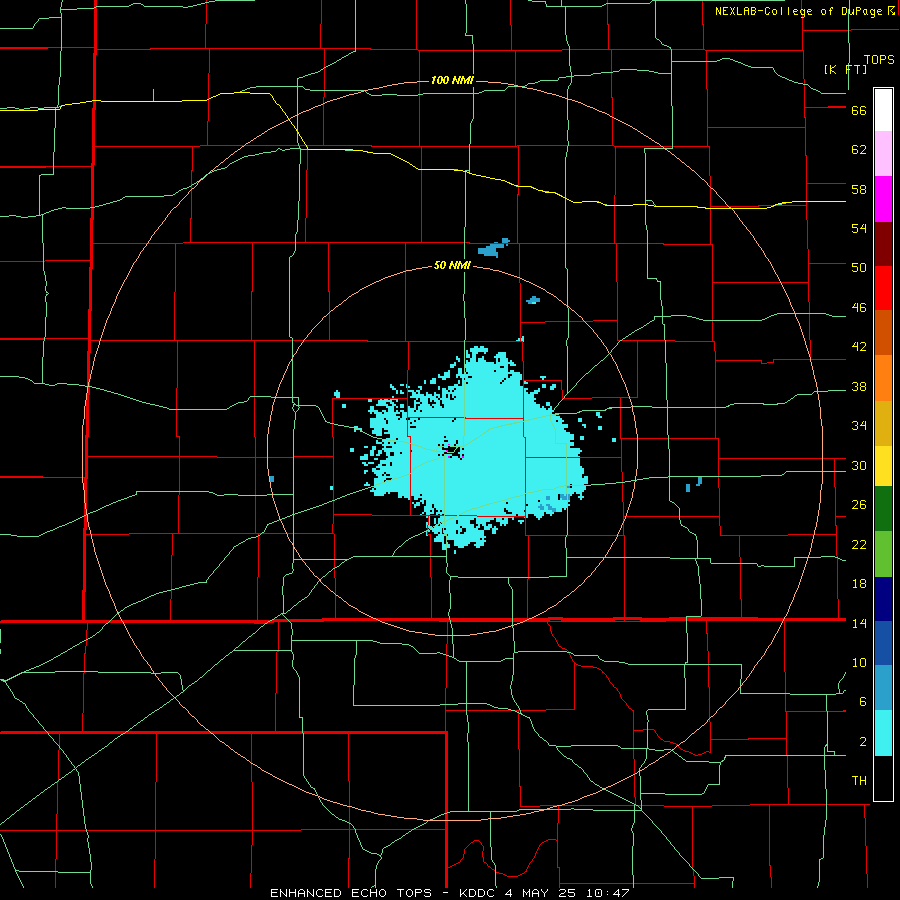This screenshot has width=900, height=900.
Task: Click the legend value '26'
Action: click(x=859, y=505)
